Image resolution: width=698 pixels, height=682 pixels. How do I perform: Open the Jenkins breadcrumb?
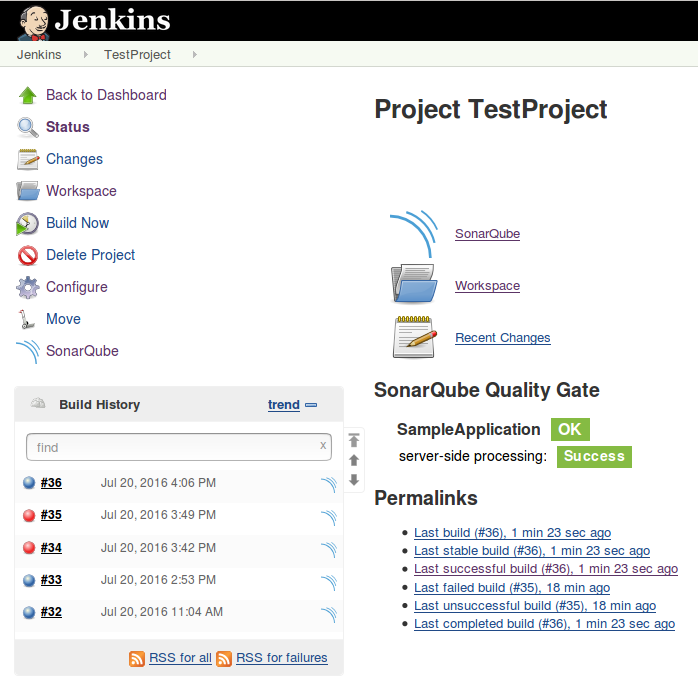[x=39, y=54]
